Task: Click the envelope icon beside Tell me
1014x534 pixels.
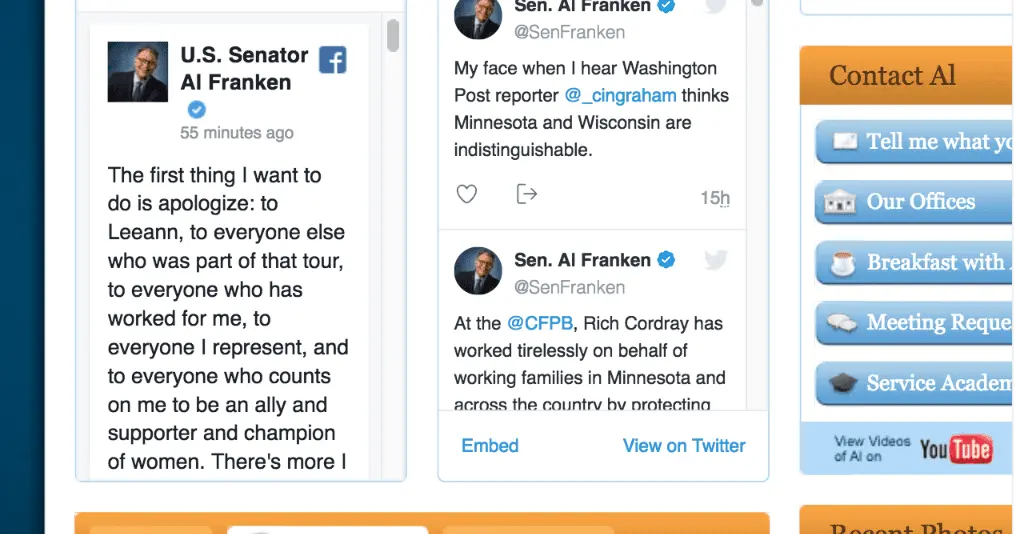Action: [845, 142]
